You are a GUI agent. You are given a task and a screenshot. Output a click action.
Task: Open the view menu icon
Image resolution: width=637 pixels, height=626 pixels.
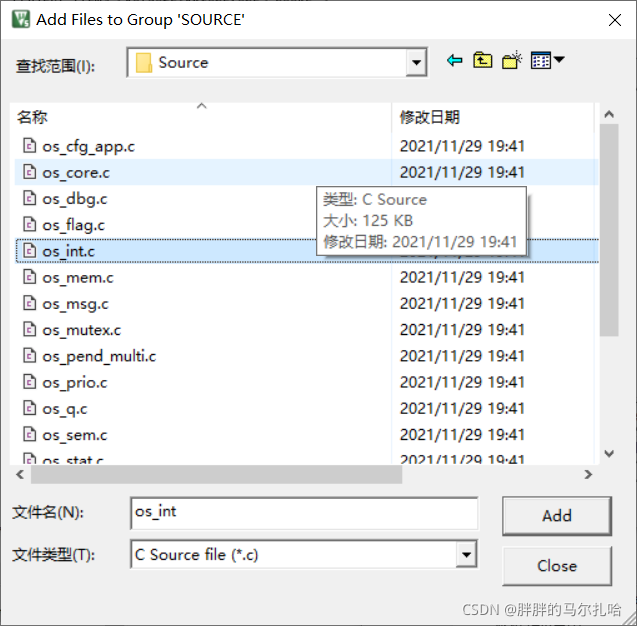tap(541, 61)
